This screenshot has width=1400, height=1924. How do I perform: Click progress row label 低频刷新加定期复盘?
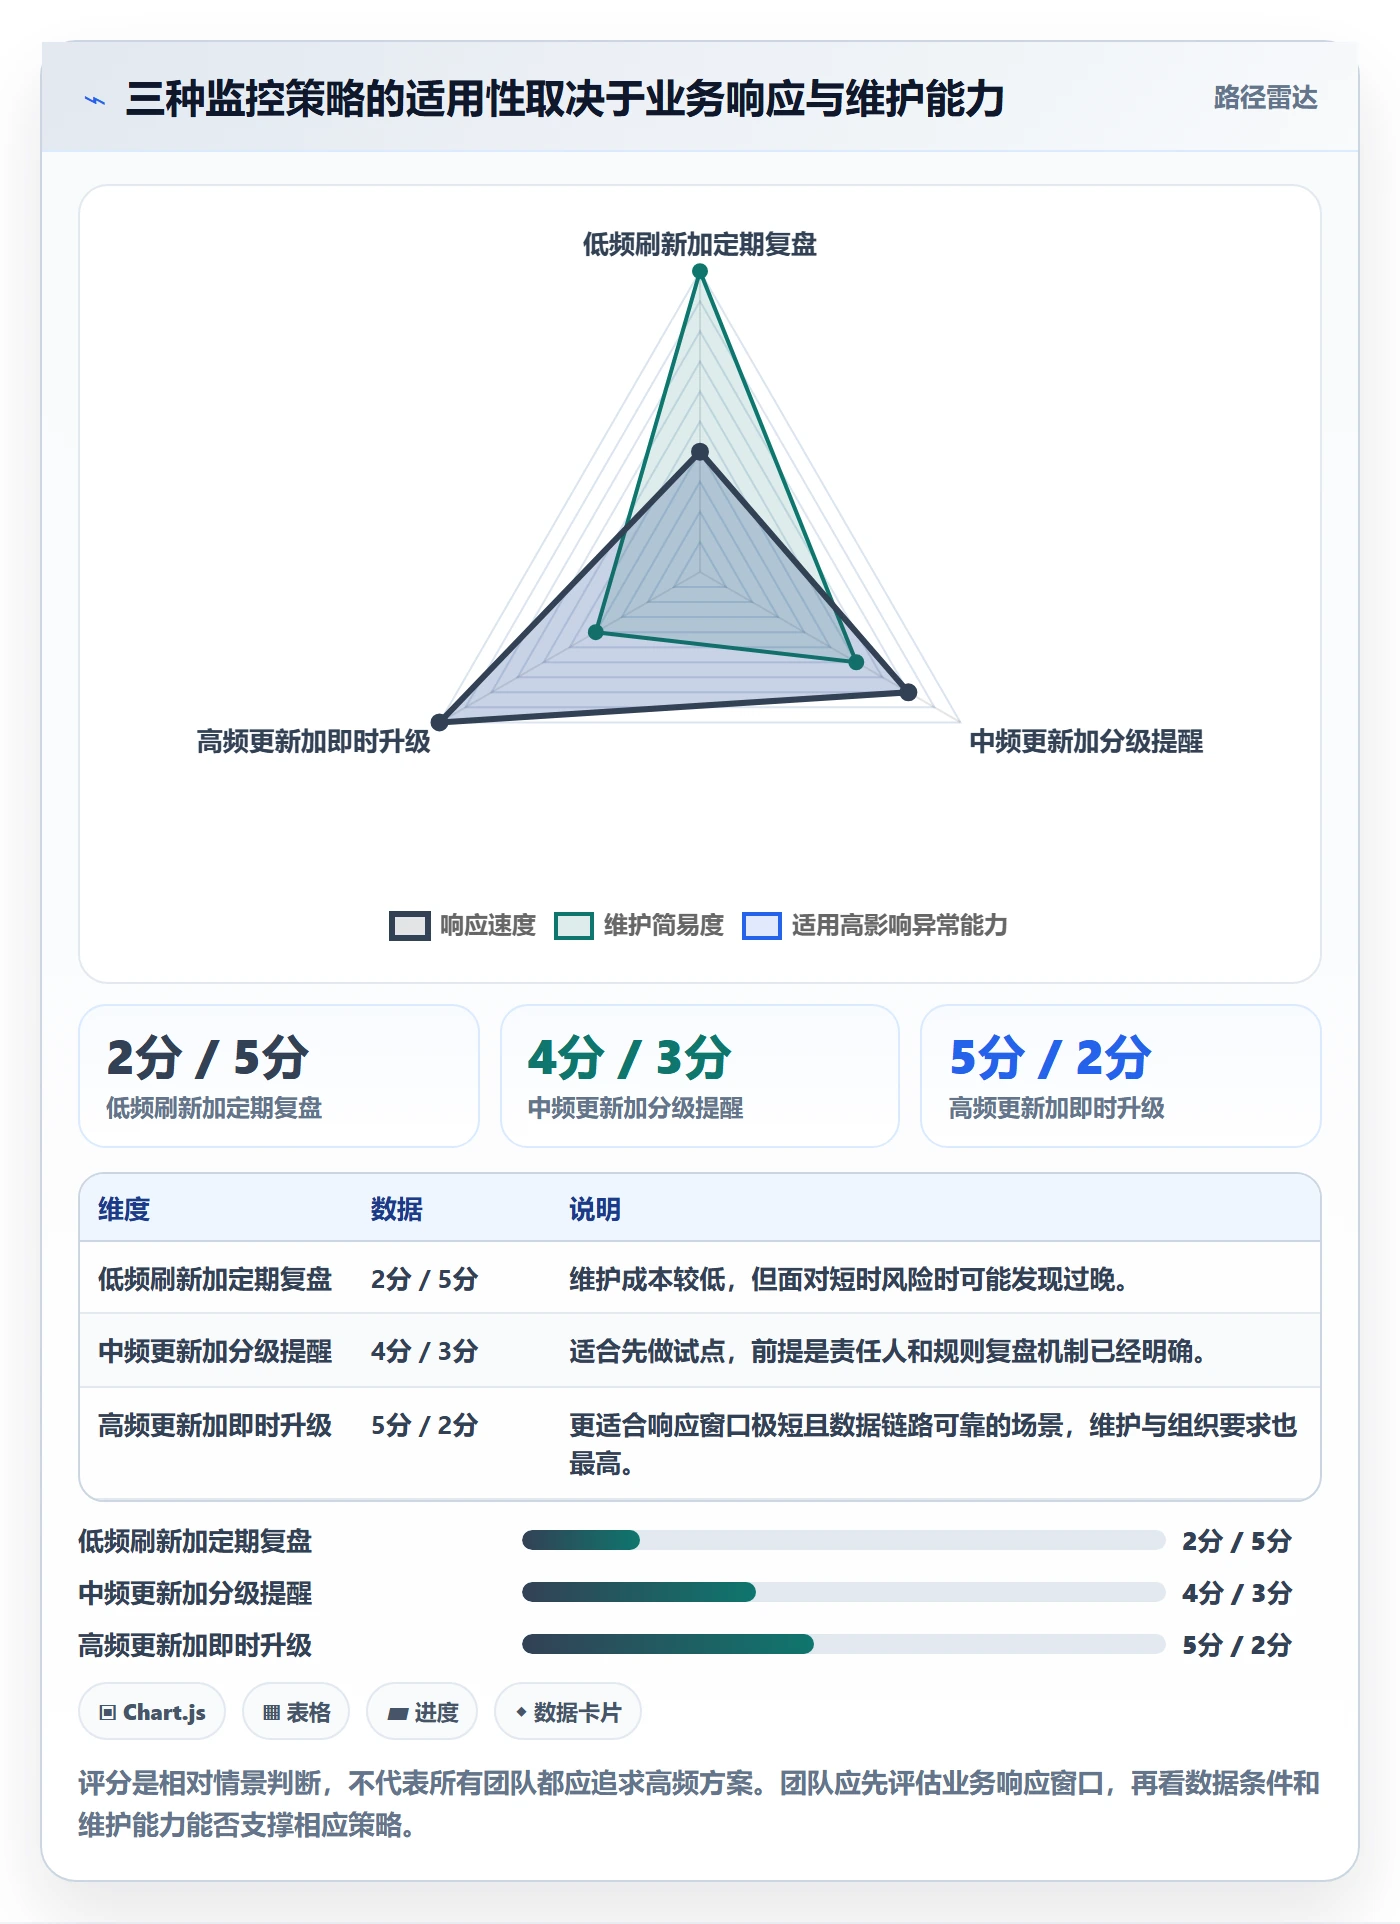[x=196, y=1541]
